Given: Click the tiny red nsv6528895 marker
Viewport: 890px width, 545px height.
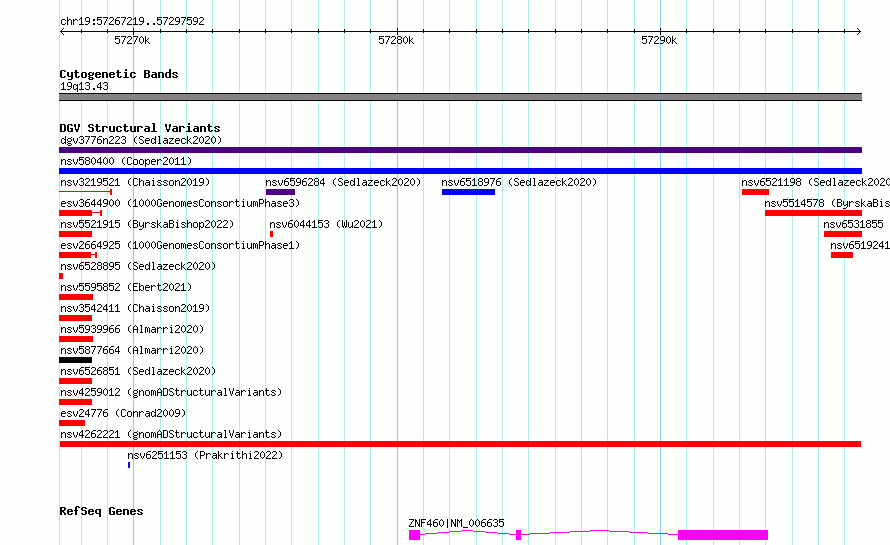Looking at the screenshot, I should click(61, 276).
